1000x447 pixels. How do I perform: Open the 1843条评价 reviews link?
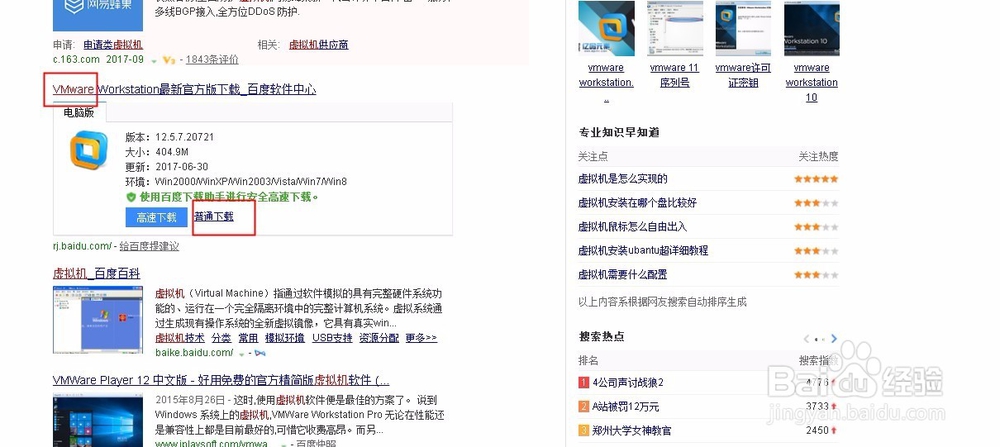[212, 60]
